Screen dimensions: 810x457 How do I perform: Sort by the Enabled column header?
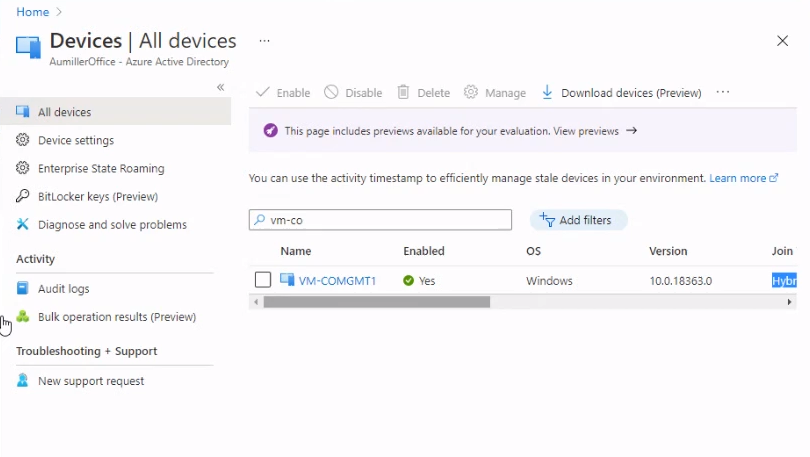click(x=424, y=251)
